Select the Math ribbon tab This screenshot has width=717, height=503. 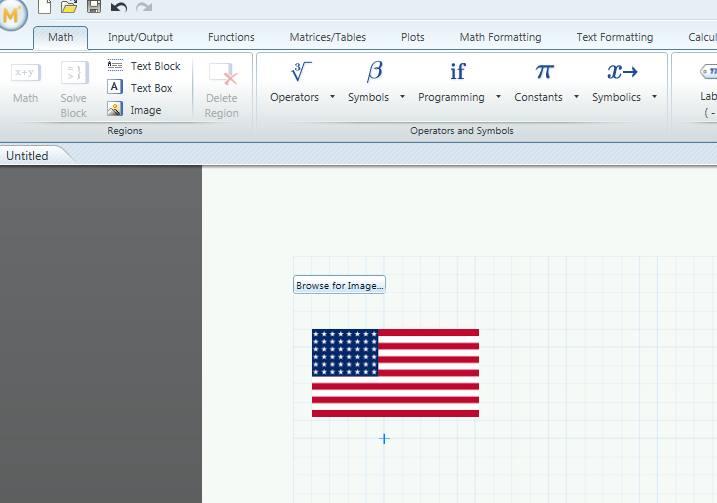60,37
